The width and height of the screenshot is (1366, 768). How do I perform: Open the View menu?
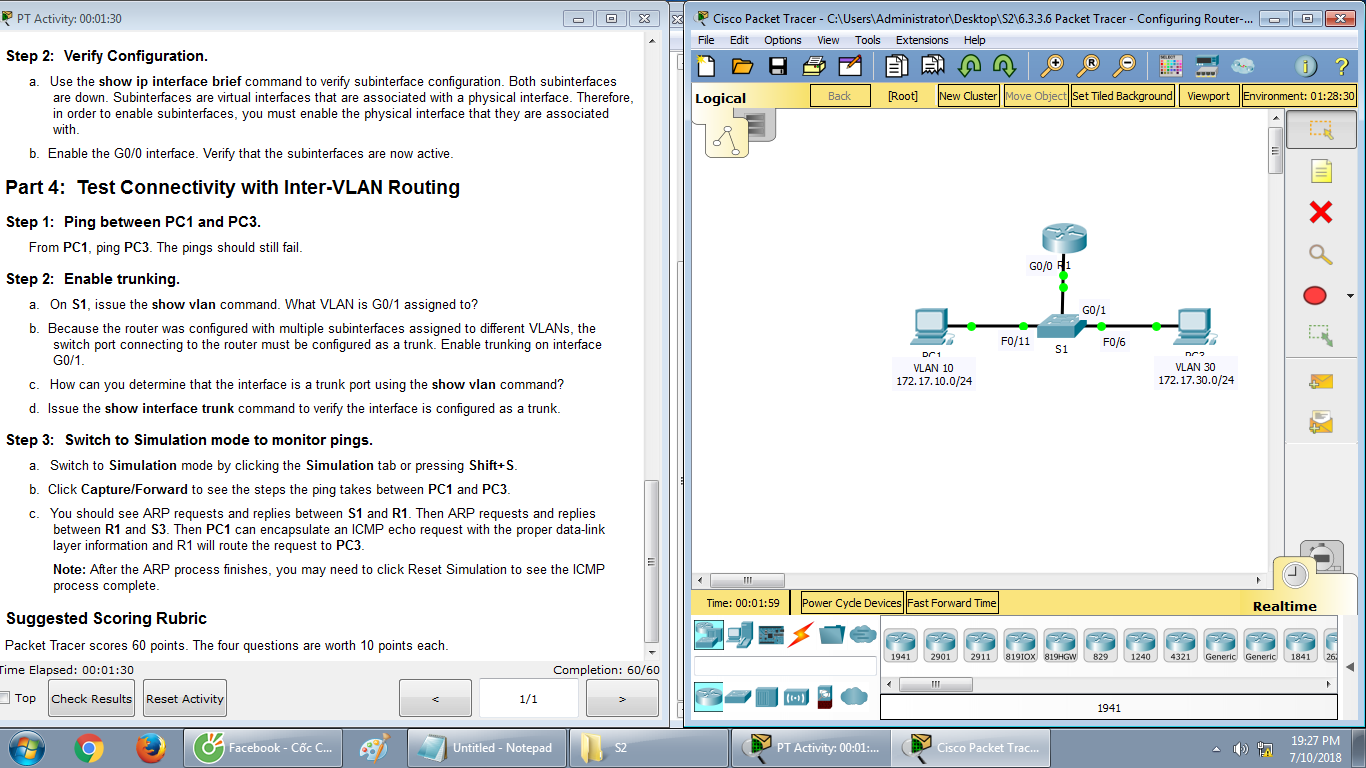coord(828,40)
